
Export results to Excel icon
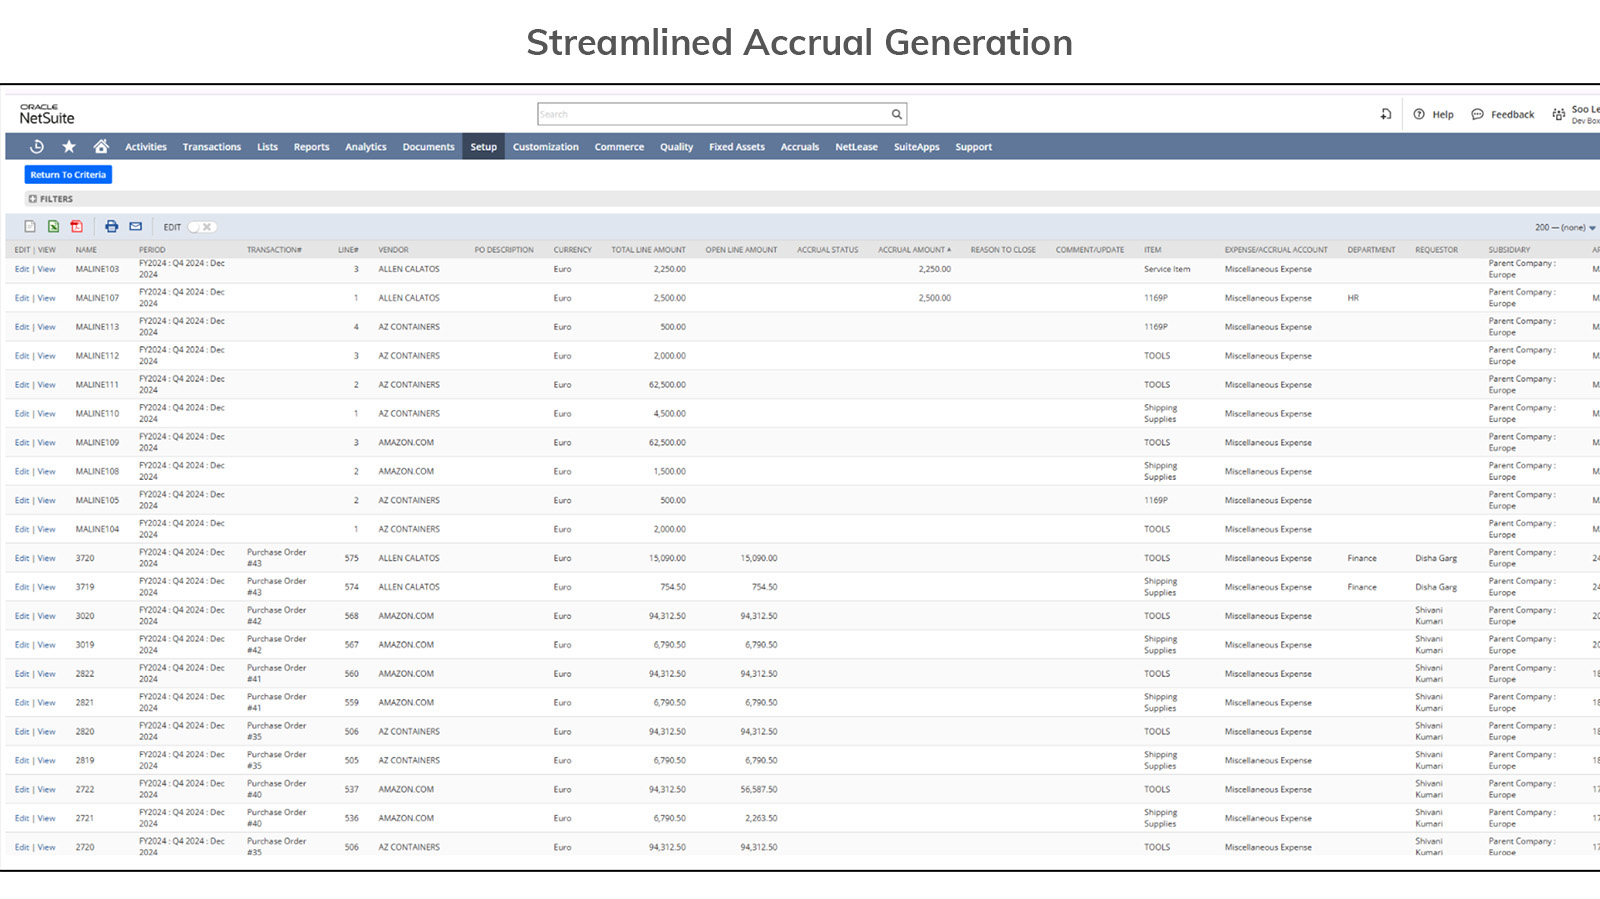click(x=53, y=227)
